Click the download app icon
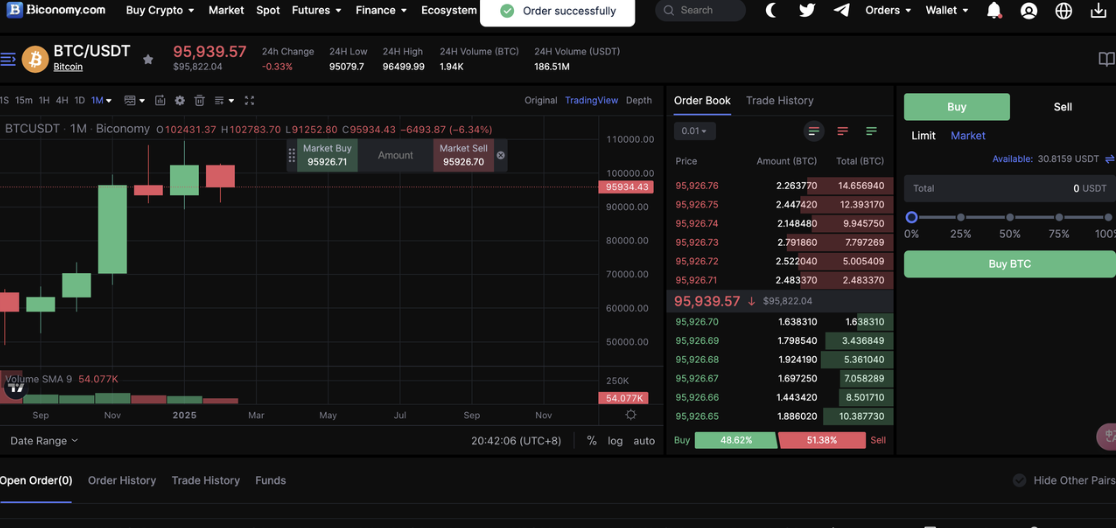Viewport: 1116px width, 528px height. [x=1098, y=11]
